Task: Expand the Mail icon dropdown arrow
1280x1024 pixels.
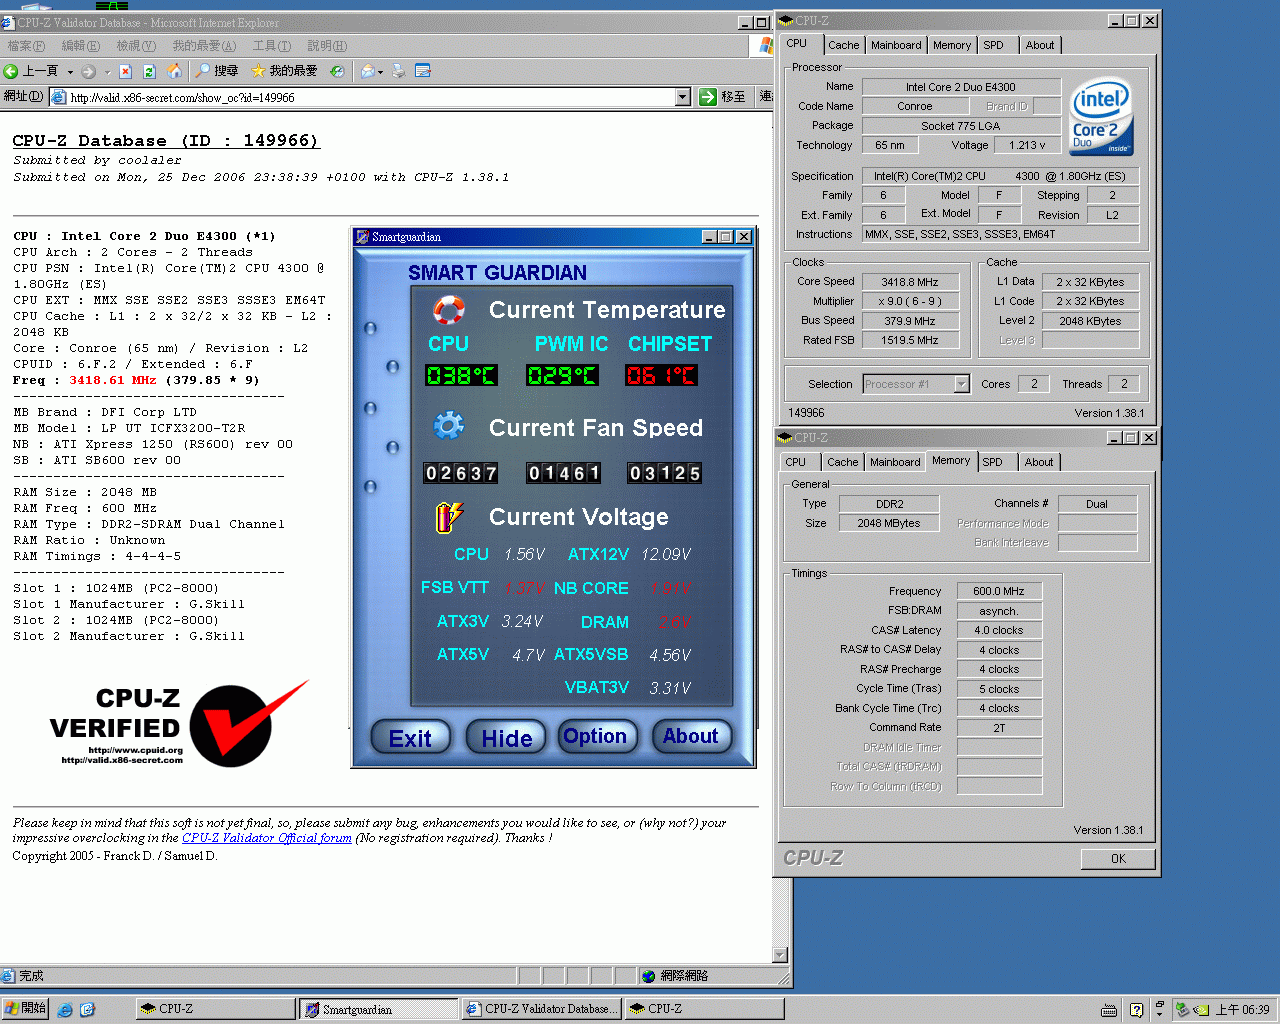Action: pos(381,71)
